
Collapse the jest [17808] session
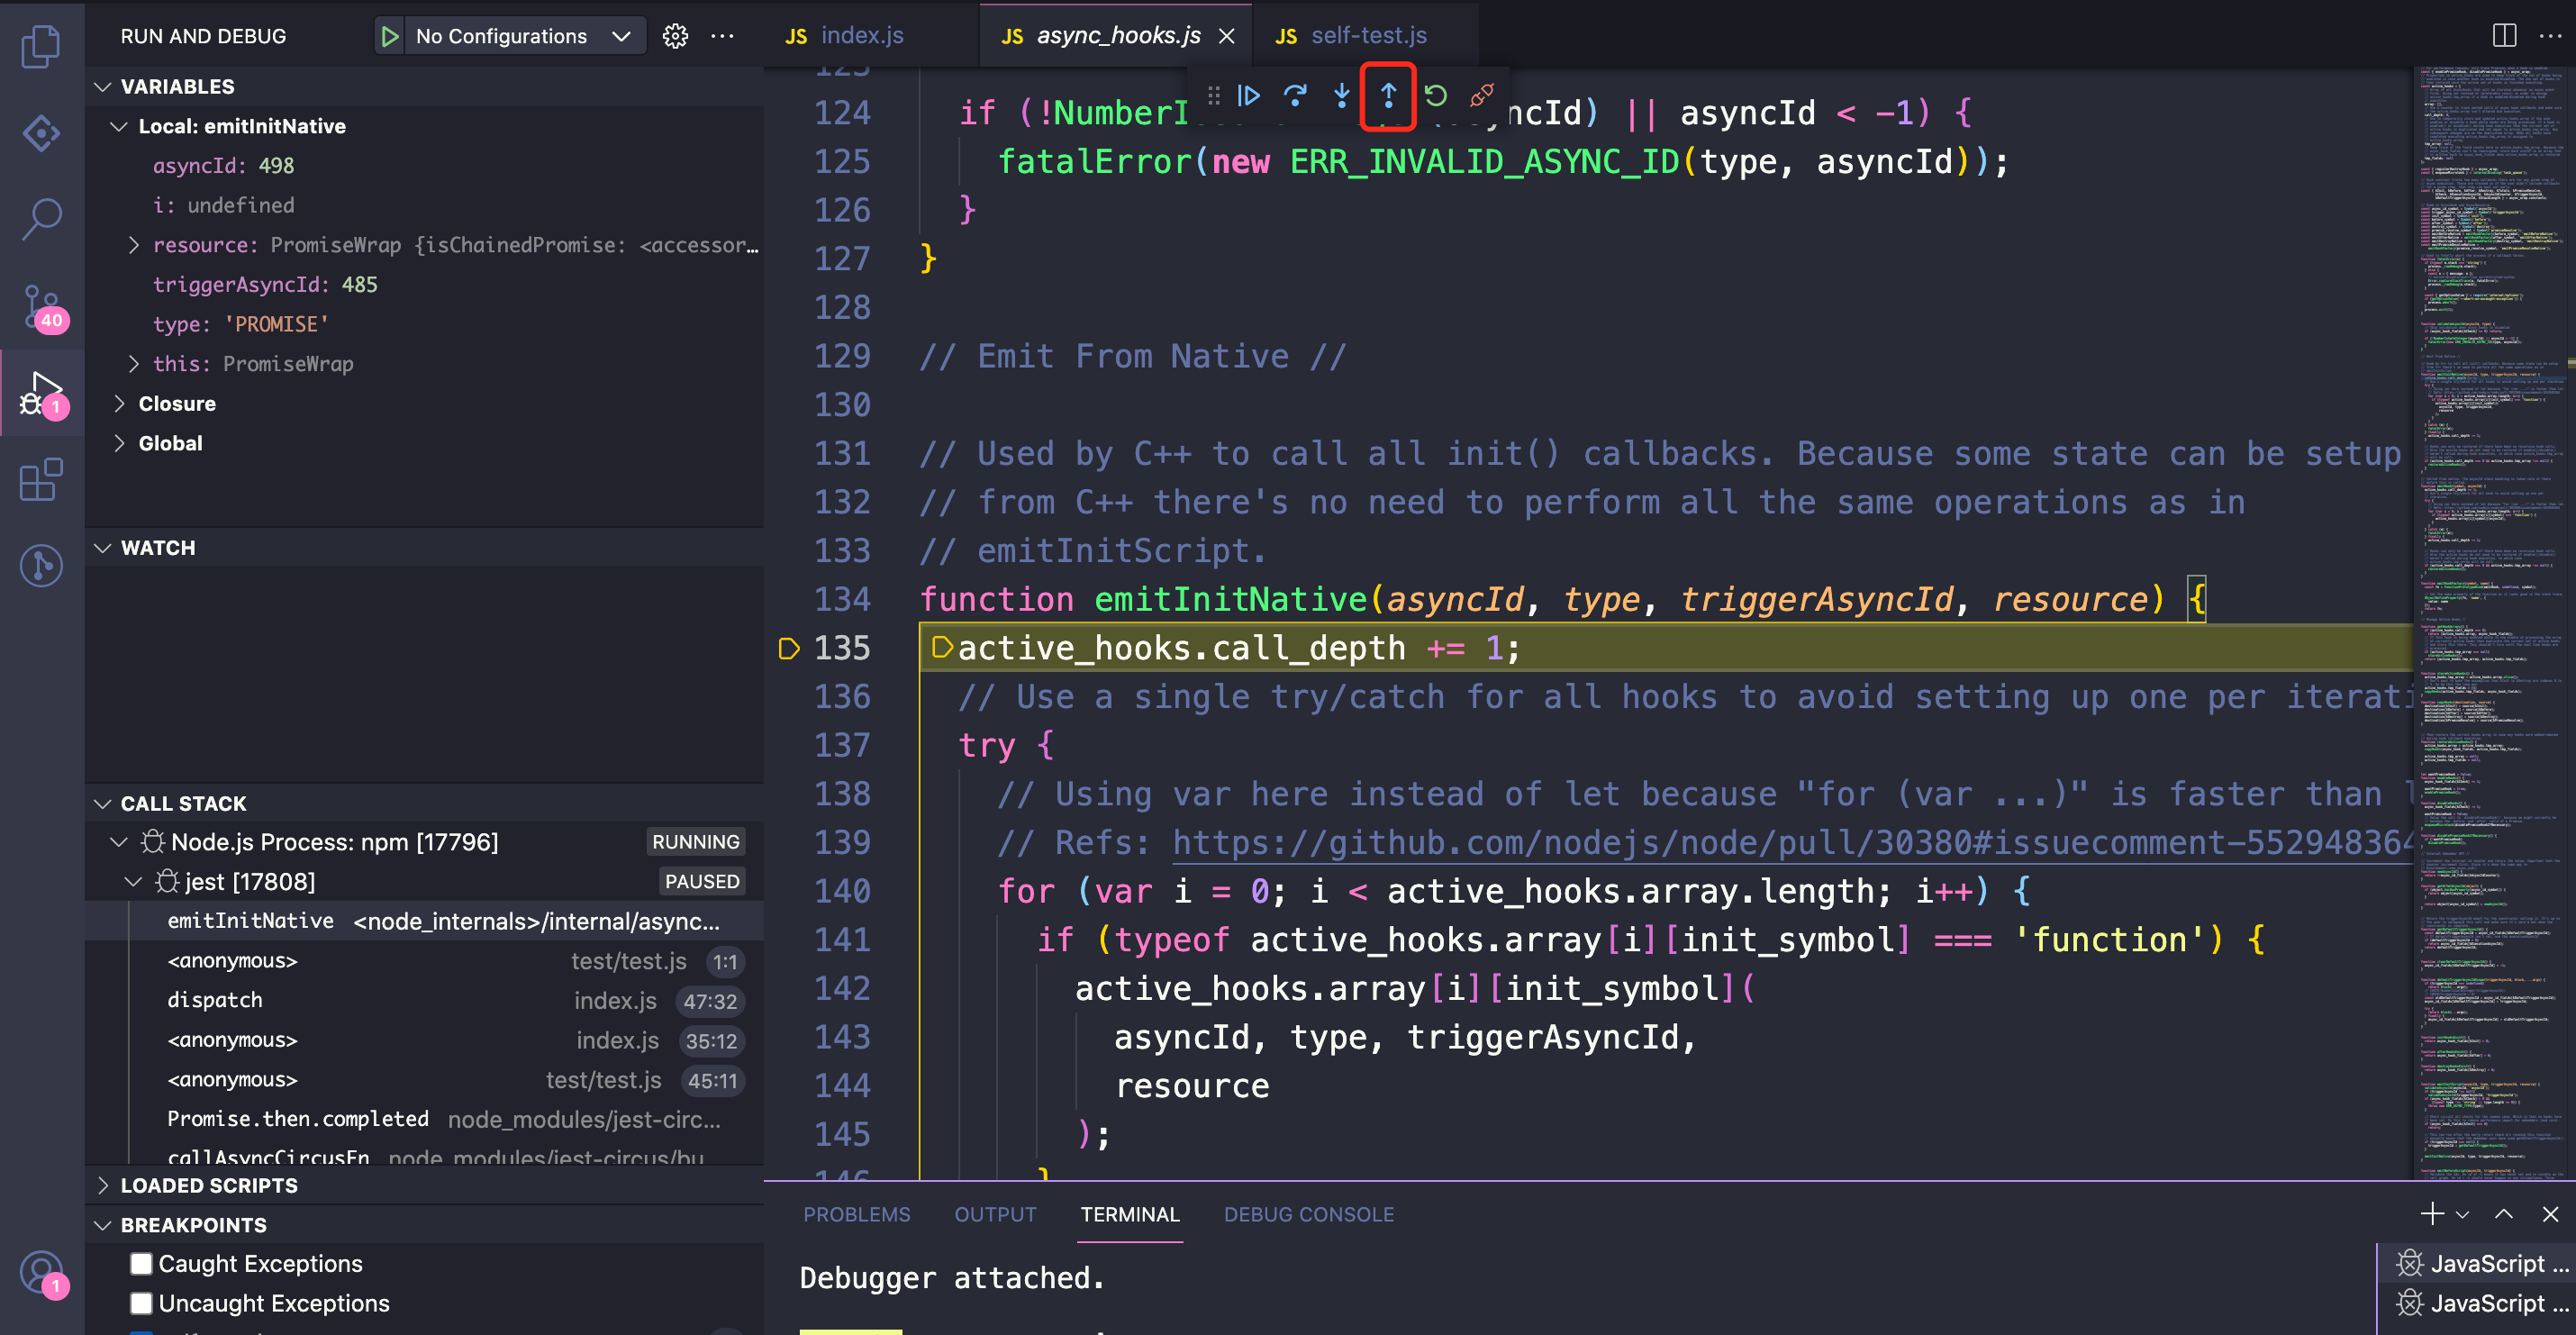click(x=133, y=882)
